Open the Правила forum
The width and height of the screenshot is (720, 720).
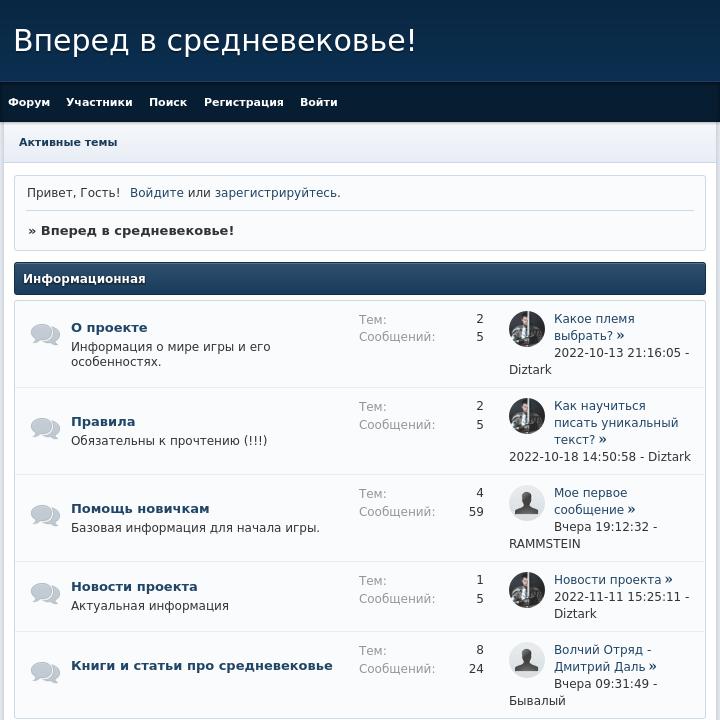pyautogui.click(x=103, y=422)
